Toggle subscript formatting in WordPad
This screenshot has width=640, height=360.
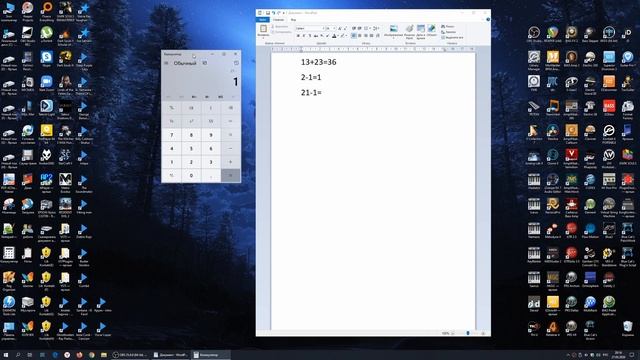click(322, 36)
